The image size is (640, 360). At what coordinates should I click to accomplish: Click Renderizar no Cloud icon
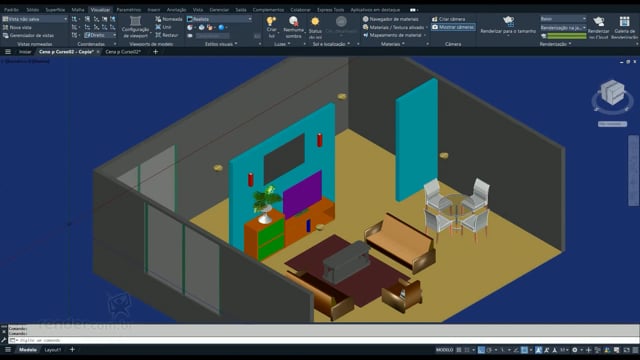pyautogui.click(x=598, y=21)
